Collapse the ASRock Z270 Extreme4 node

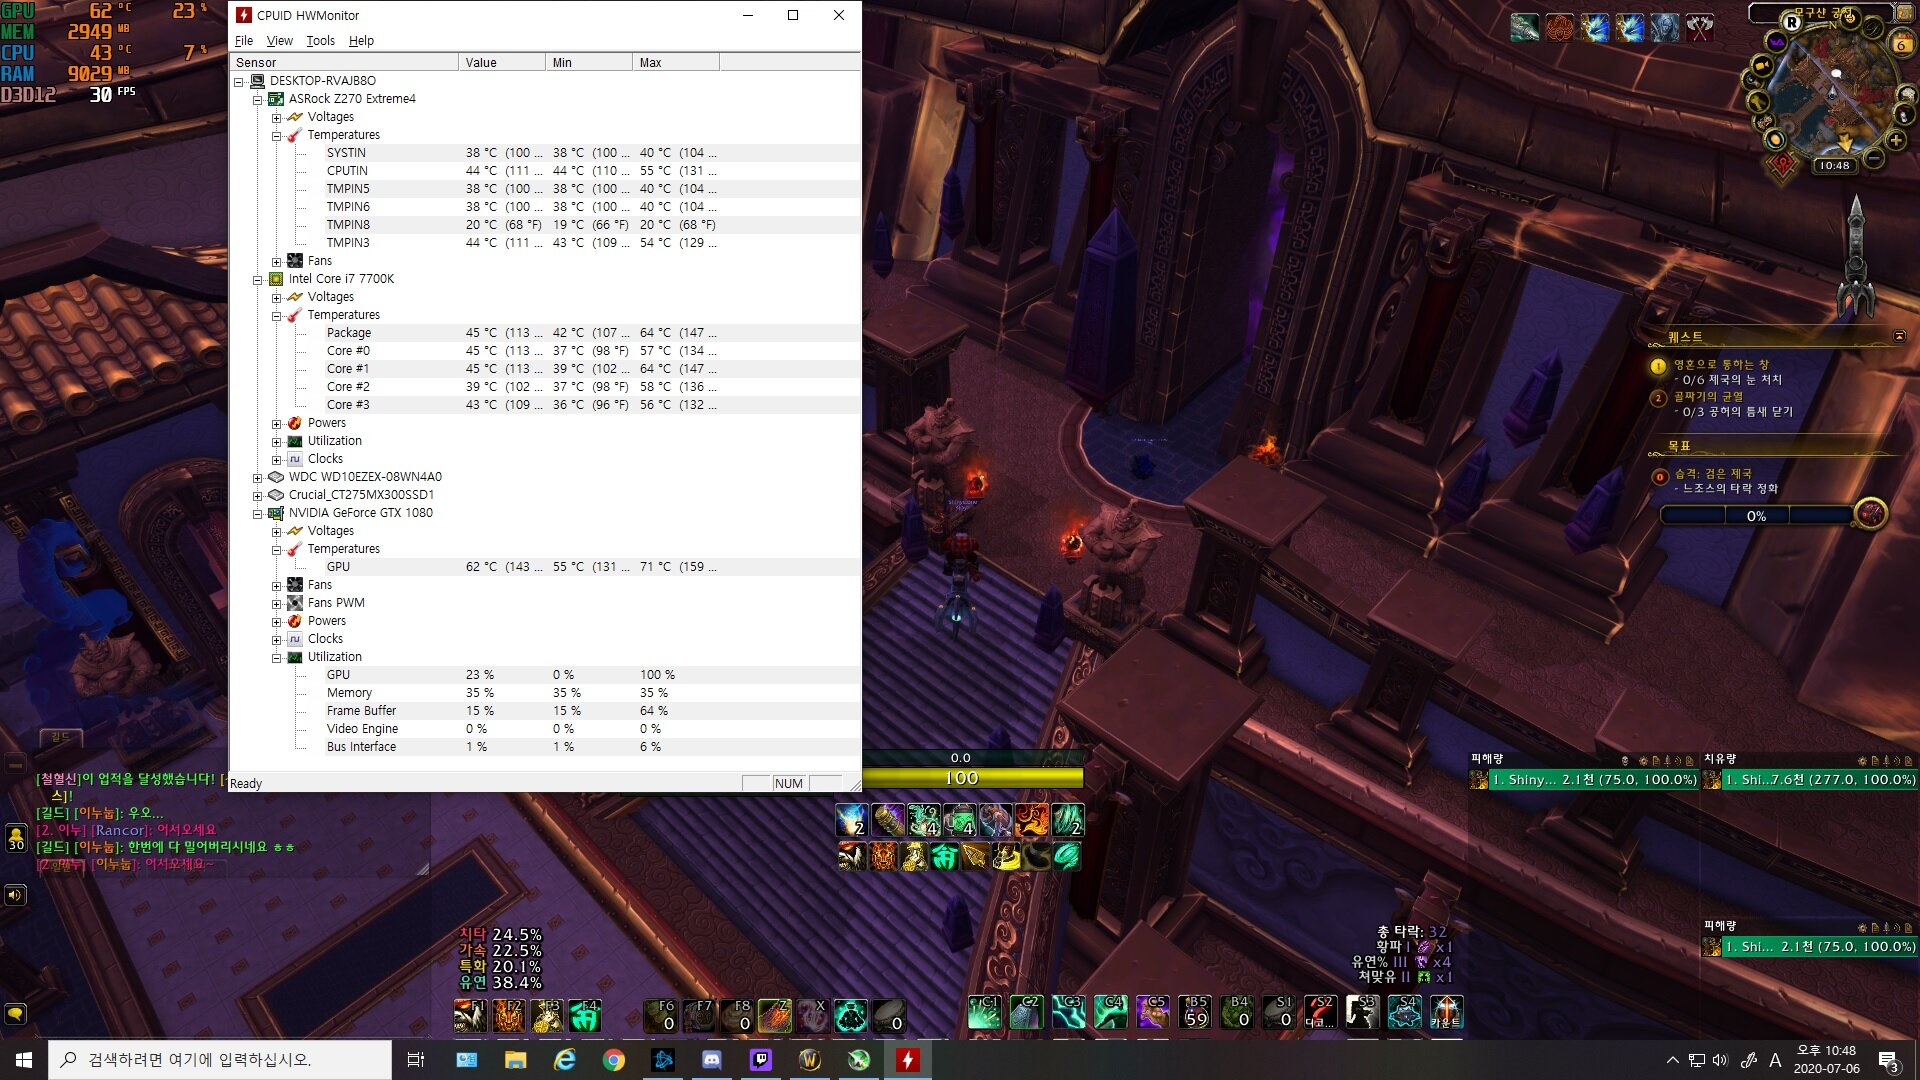[258, 99]
